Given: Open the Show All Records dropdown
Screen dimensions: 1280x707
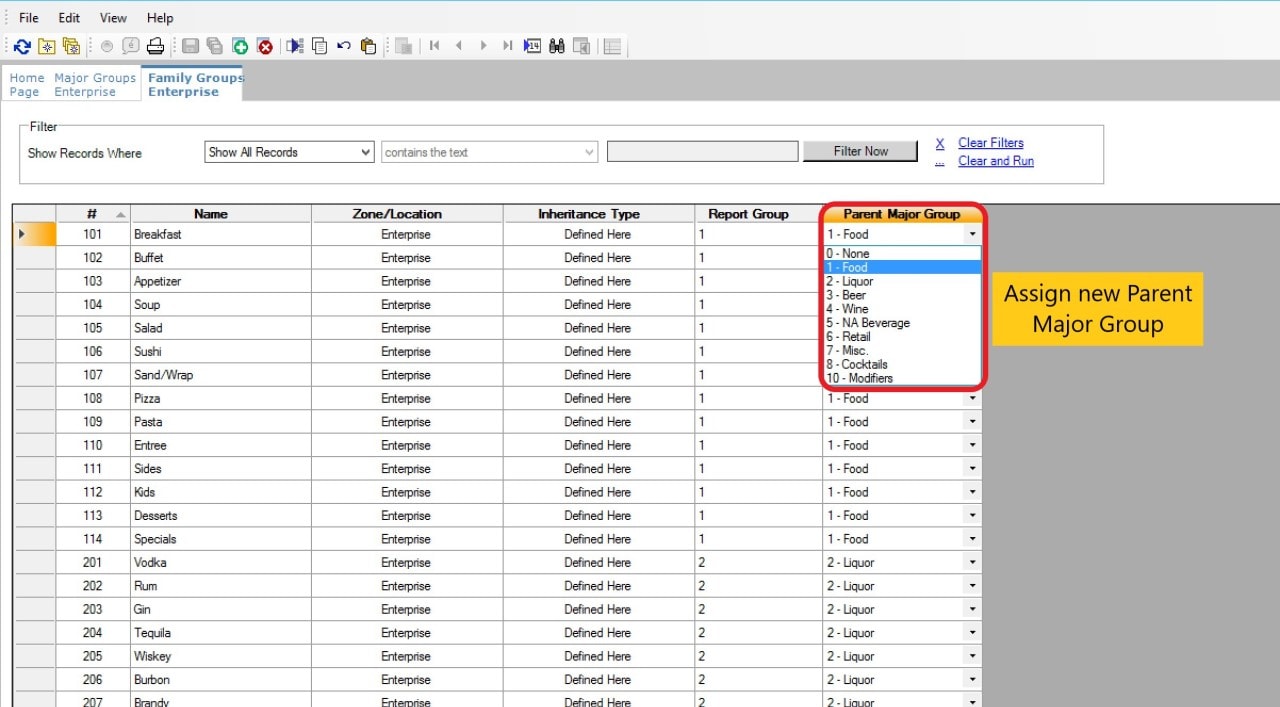Looking at the screenshot, I should click(x=289, y=152).
